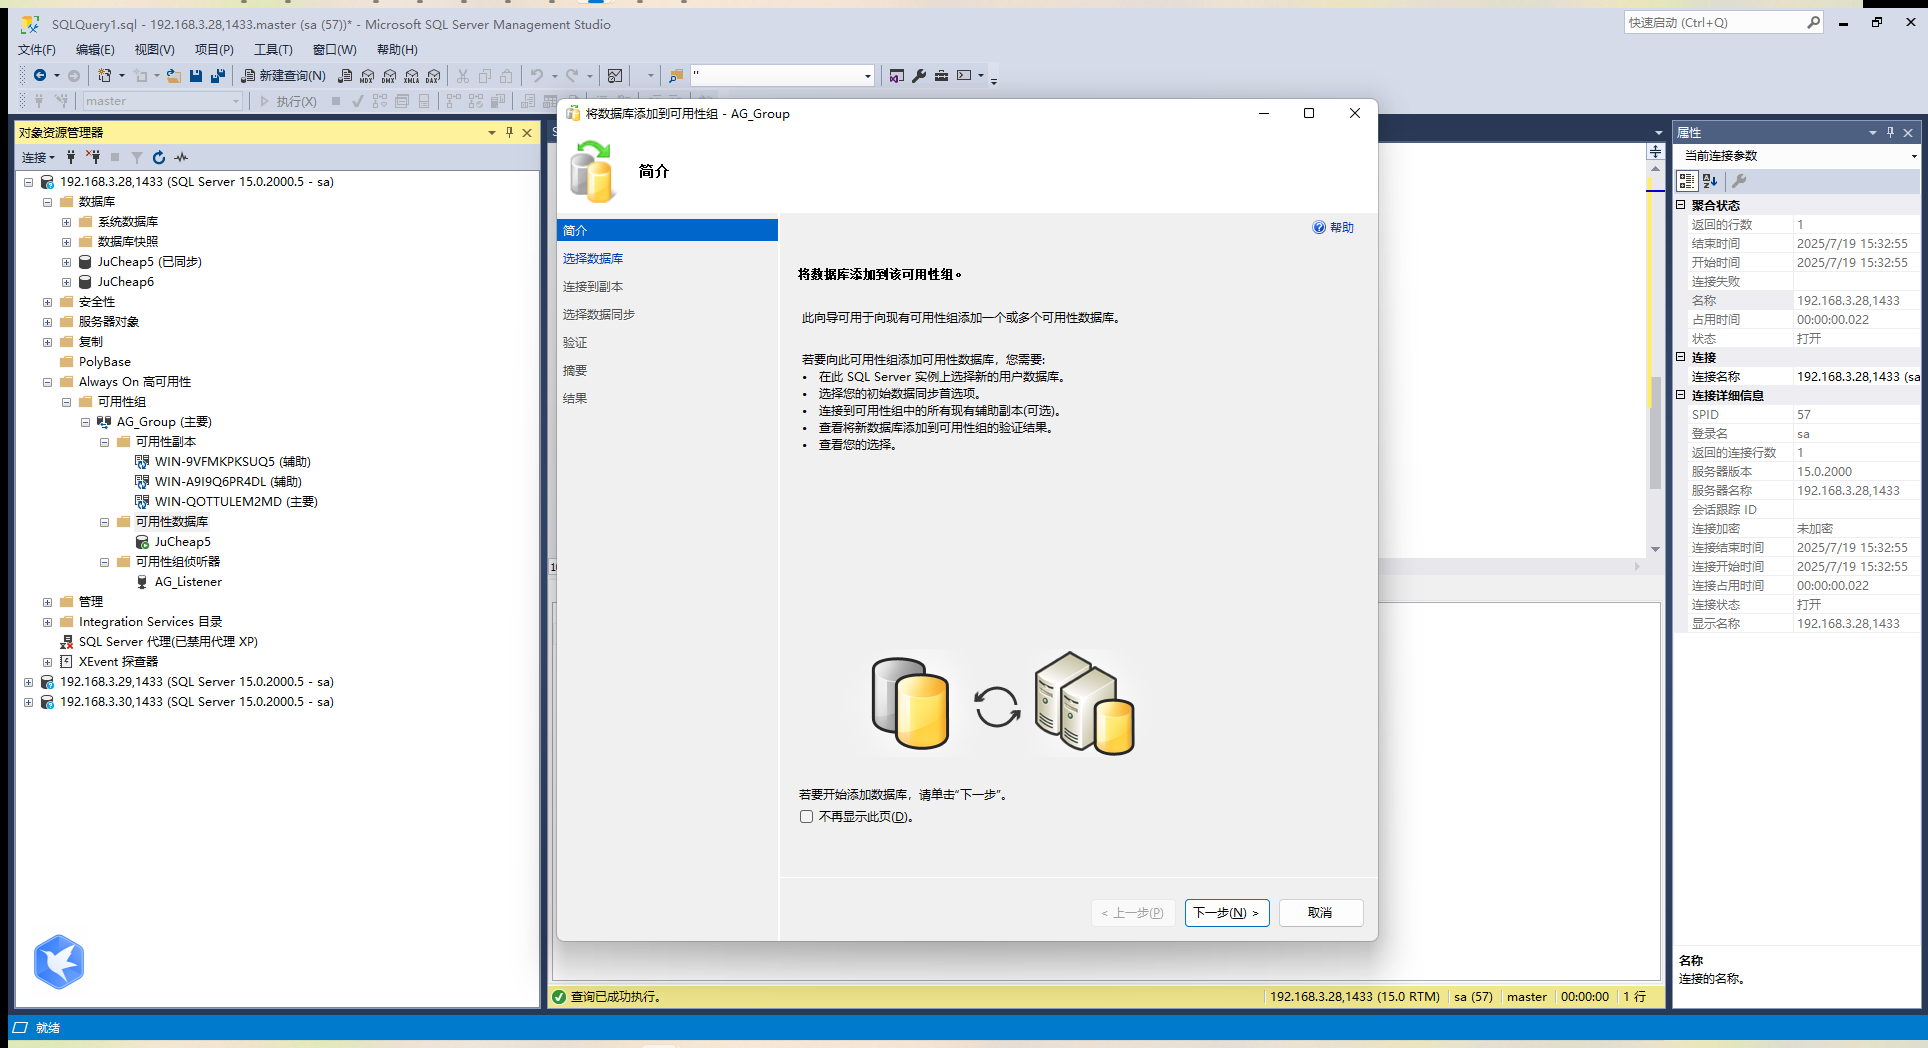Click the MDX query icon

click(367, 76)
